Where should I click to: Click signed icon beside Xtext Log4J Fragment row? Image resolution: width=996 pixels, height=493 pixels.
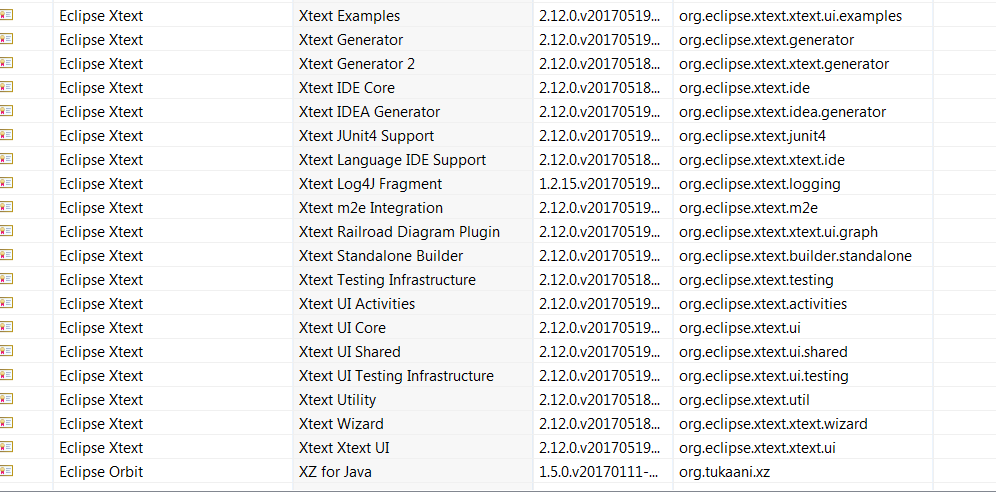pos(6,183)
